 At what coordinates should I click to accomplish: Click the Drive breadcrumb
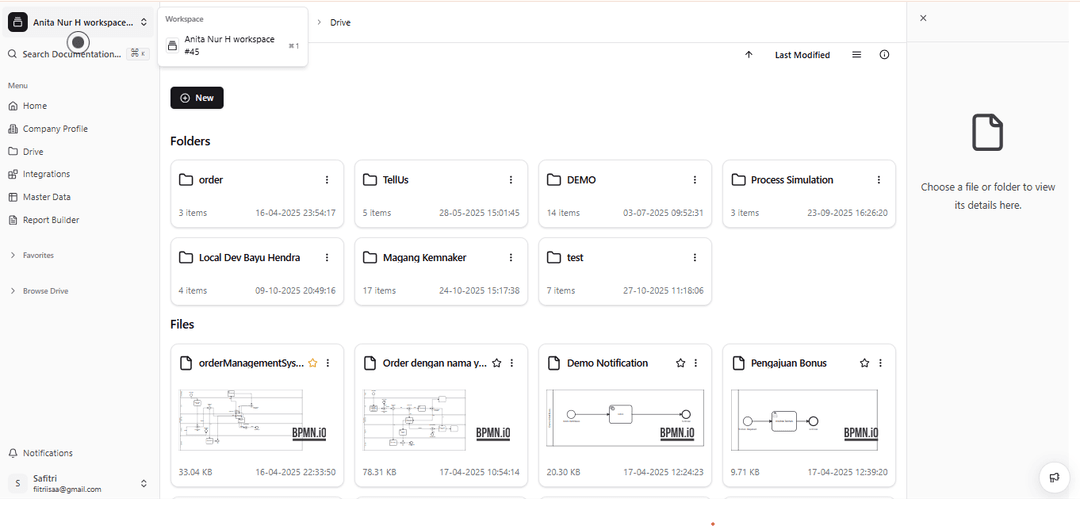340,23
